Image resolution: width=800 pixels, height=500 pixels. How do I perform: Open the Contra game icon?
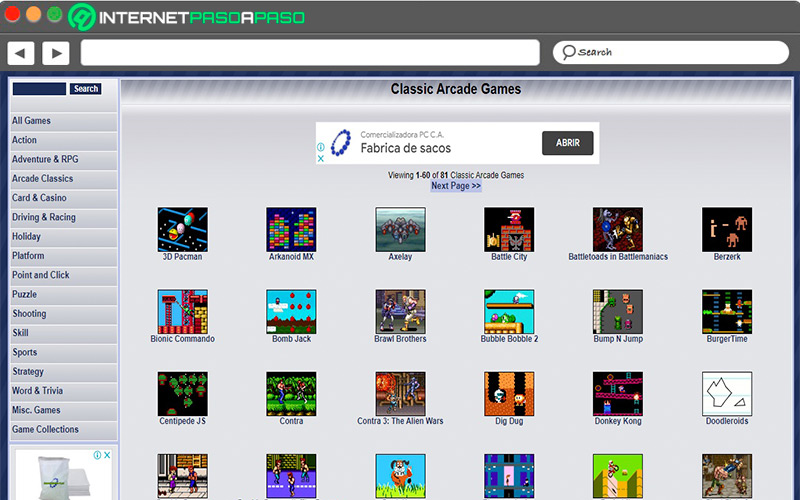pyautogui.click(x=291, y=394)
